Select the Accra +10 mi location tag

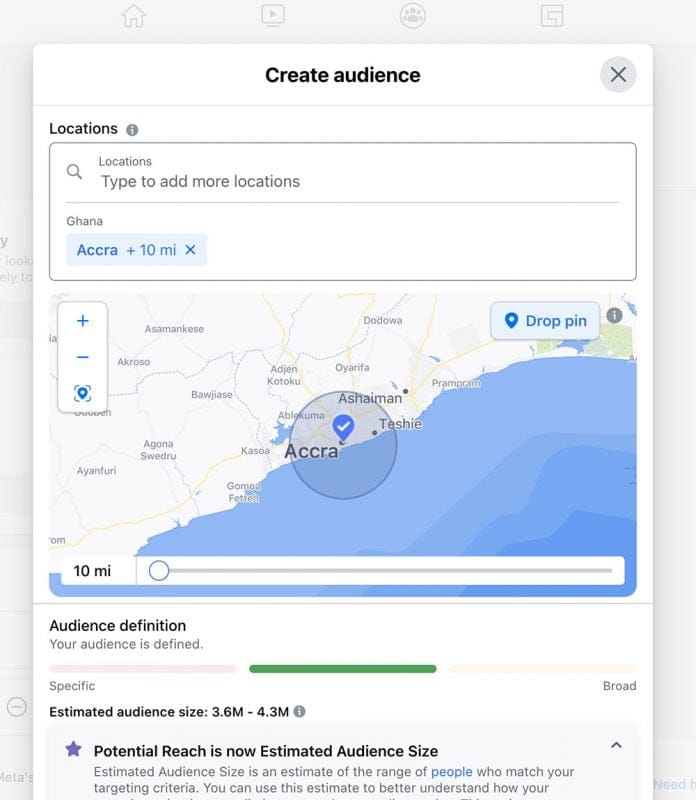tap(136, 249)
